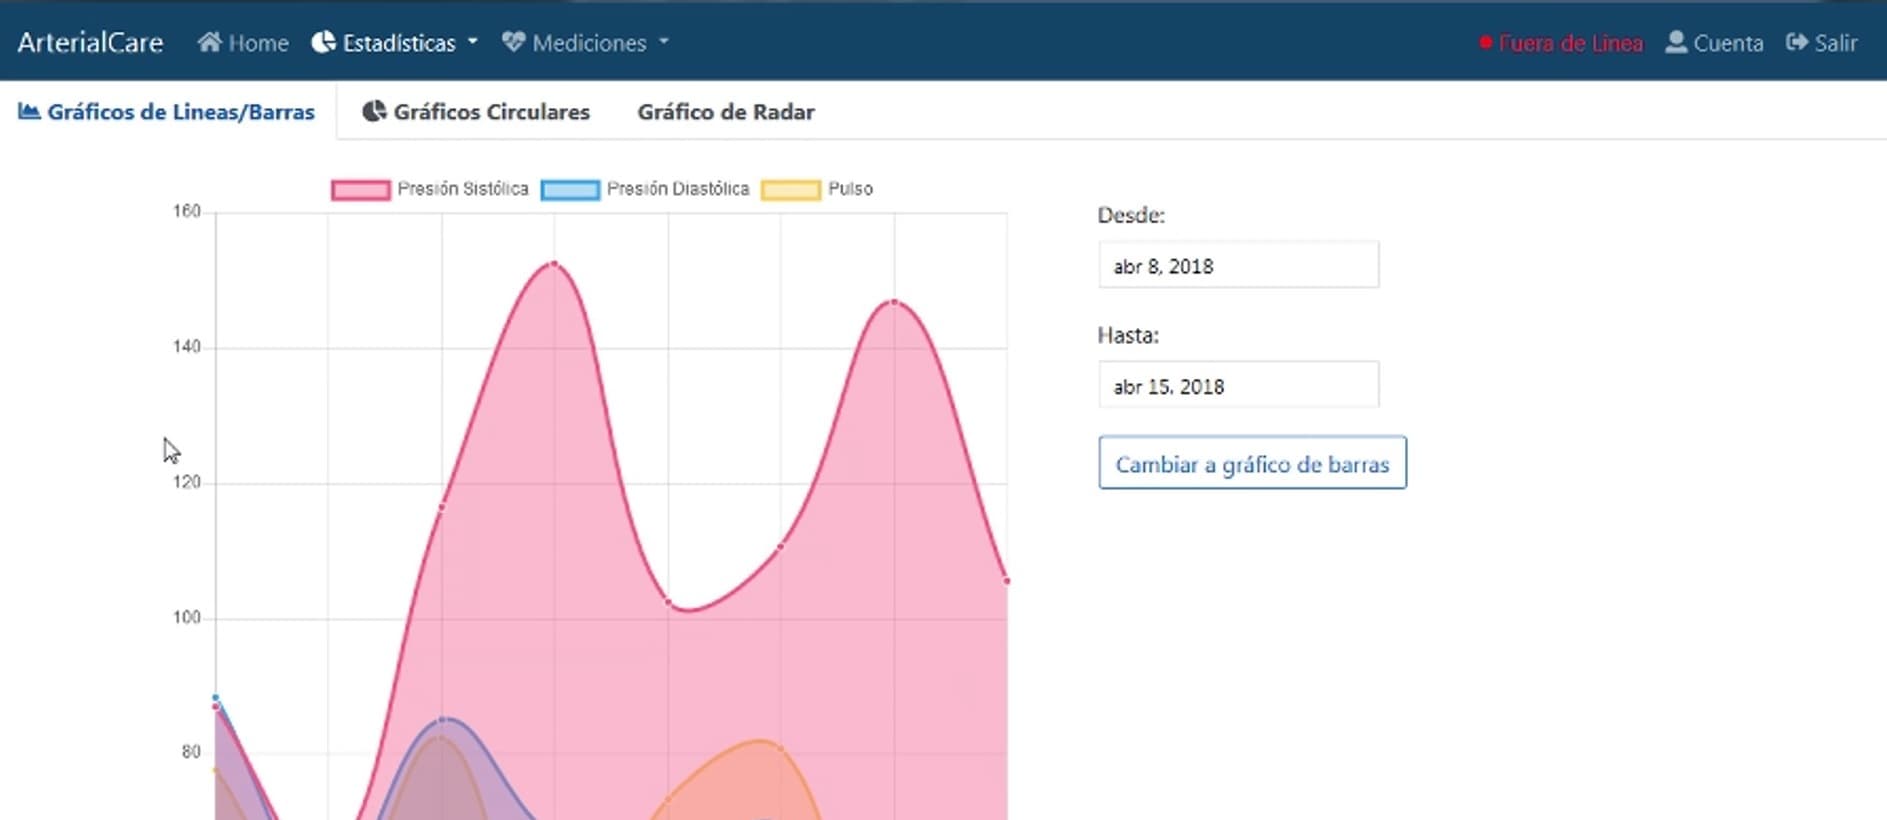Click the Hasta: label
The width and height of the screenshot is (1887, 820).
(1128, 335)
